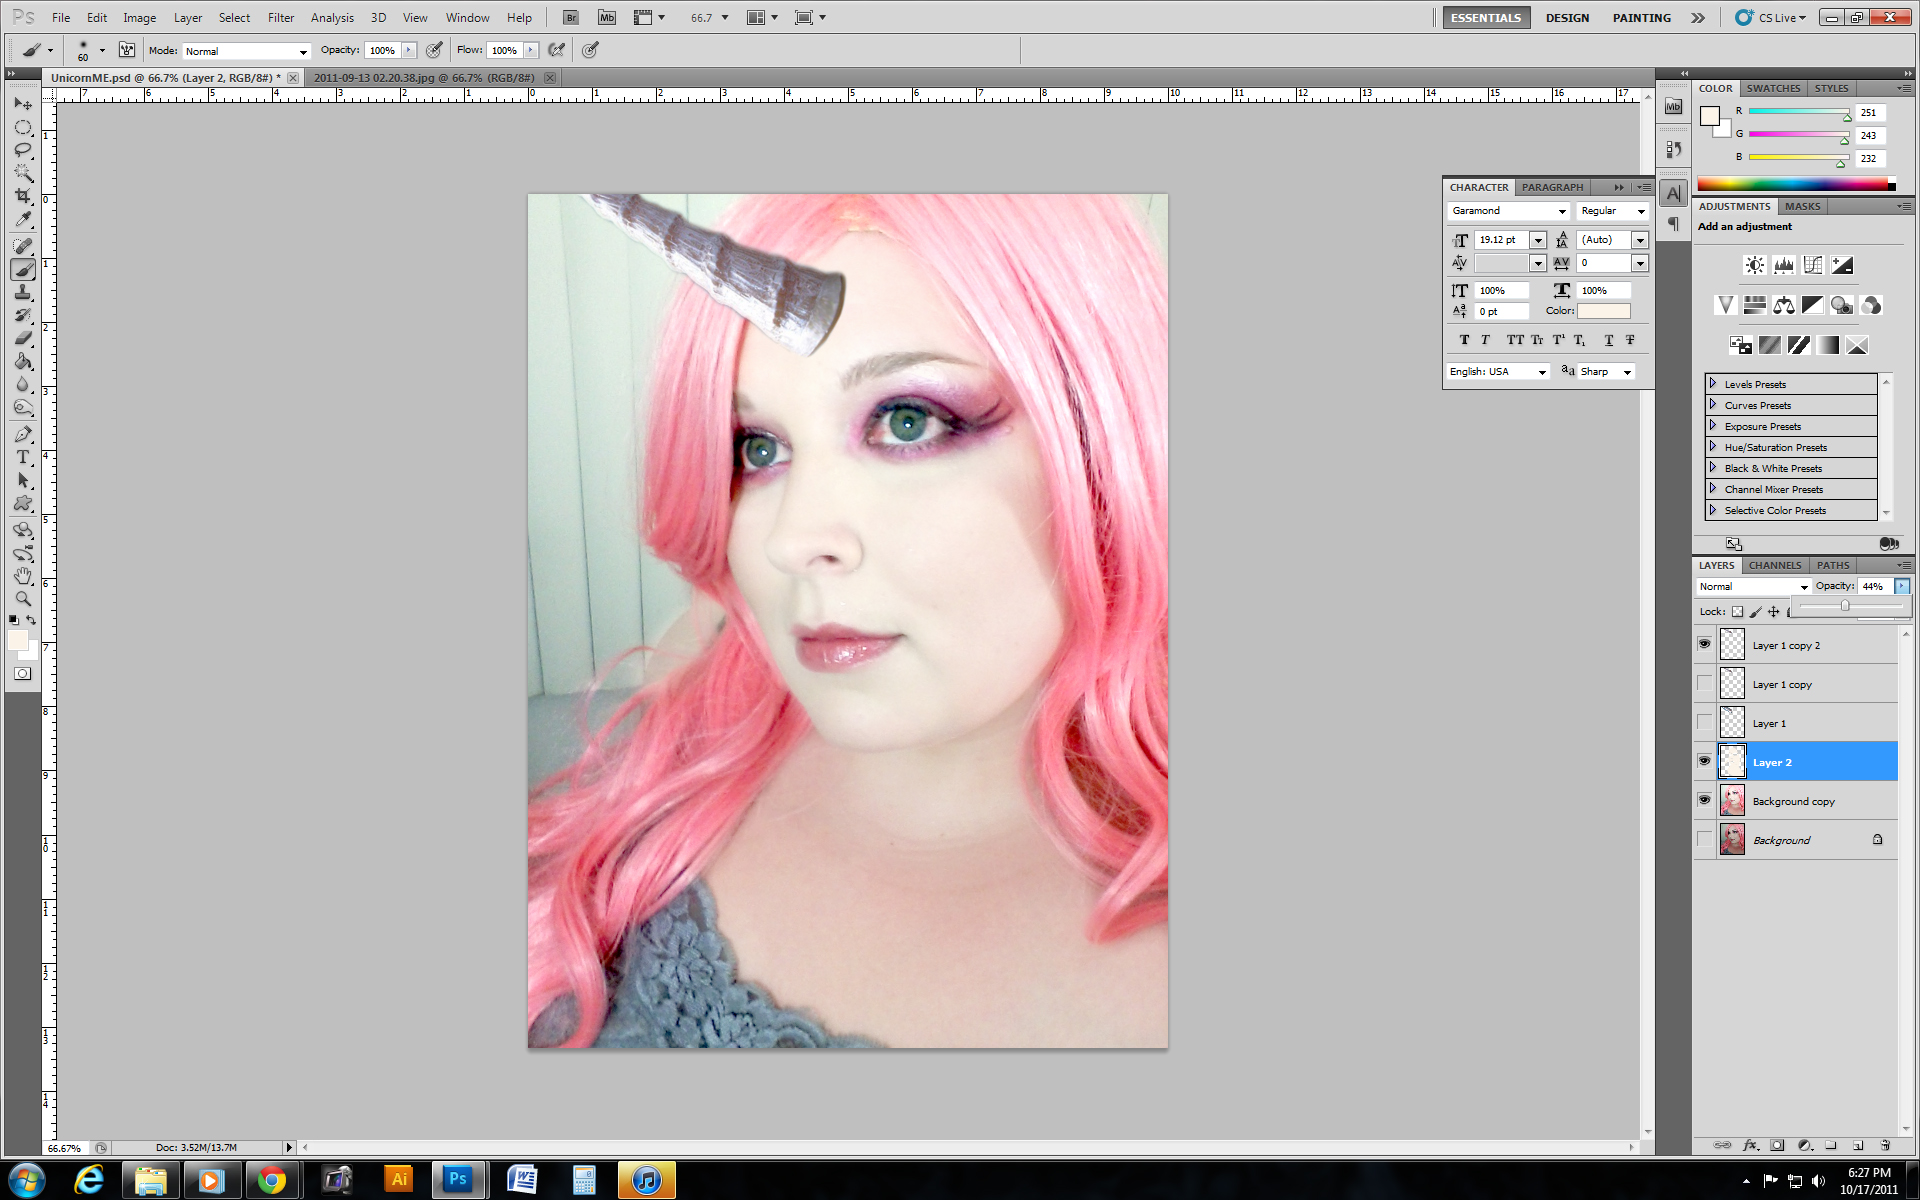Click the brush Opacity 100% field
This screenshot has width=1920, height=1200.
[x=382, y=50]
